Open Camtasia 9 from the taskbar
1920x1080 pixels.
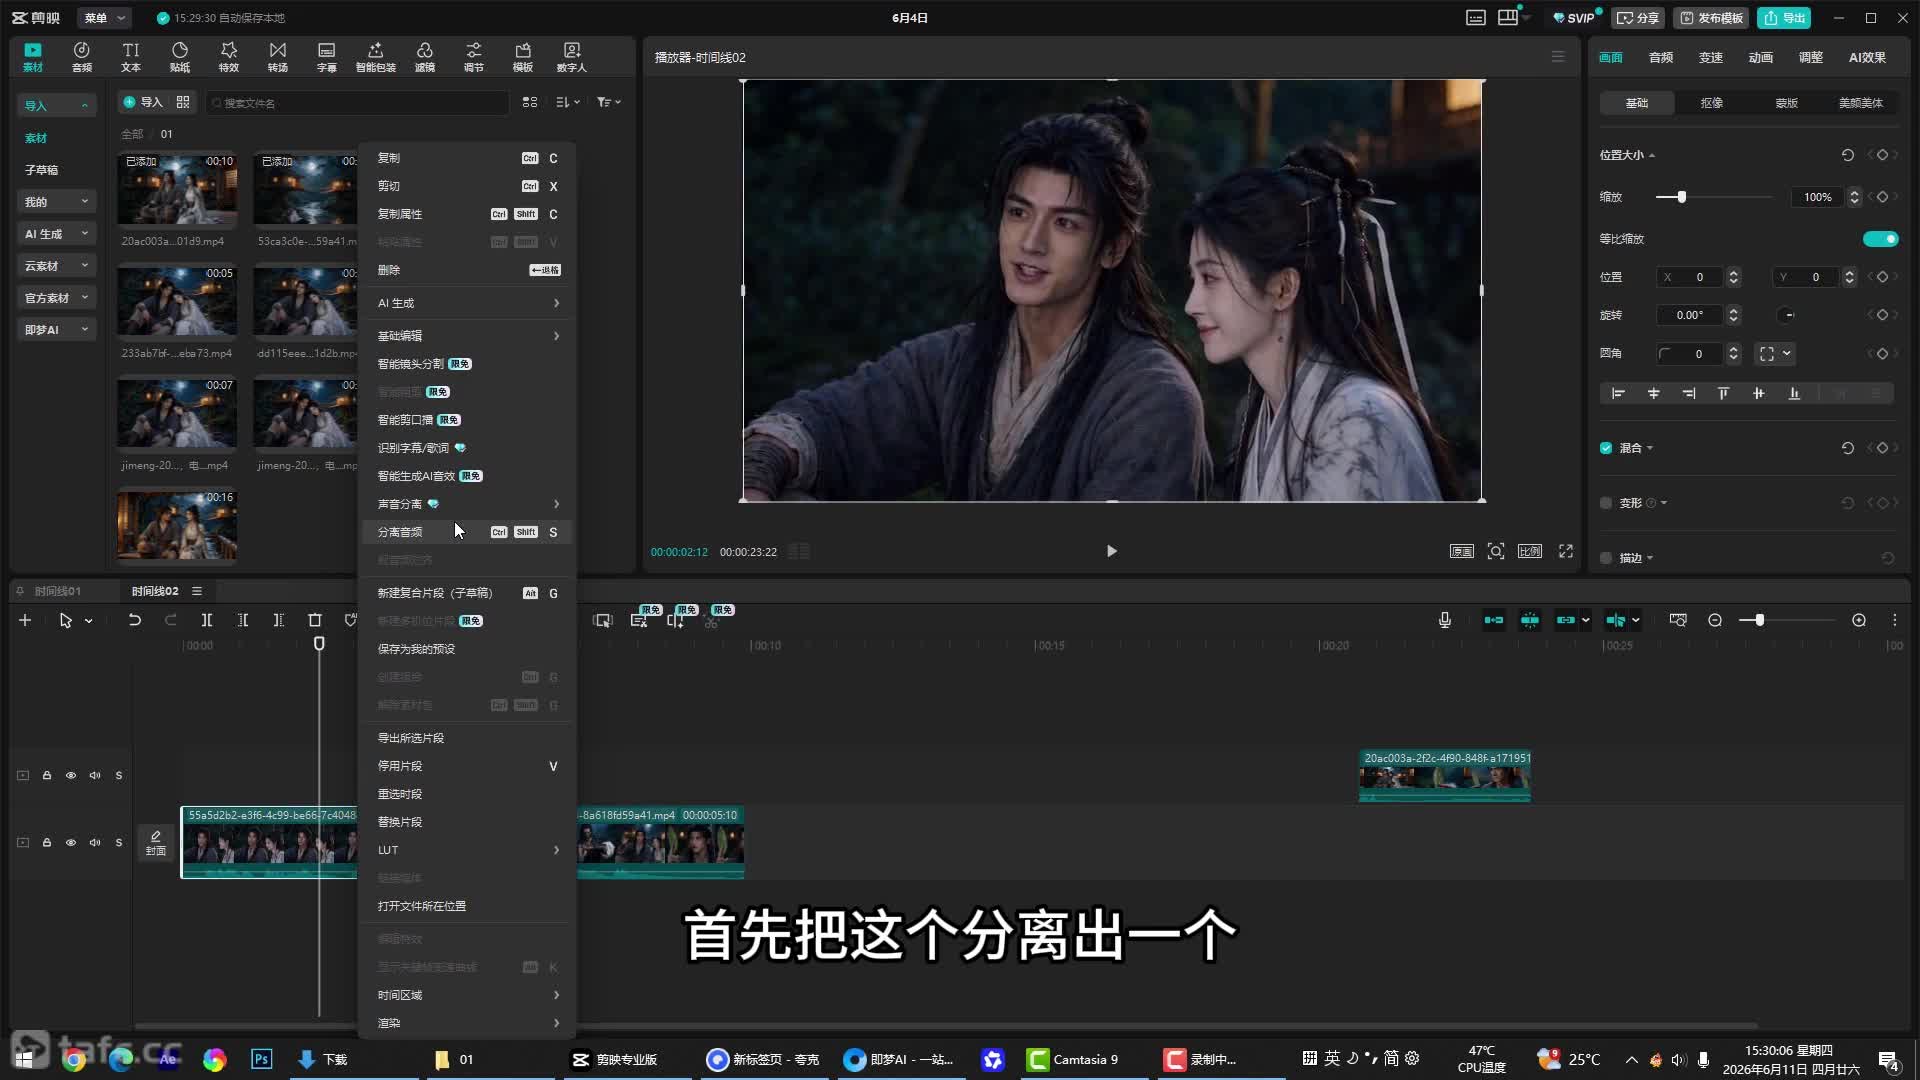(x=1074, y=1059)
